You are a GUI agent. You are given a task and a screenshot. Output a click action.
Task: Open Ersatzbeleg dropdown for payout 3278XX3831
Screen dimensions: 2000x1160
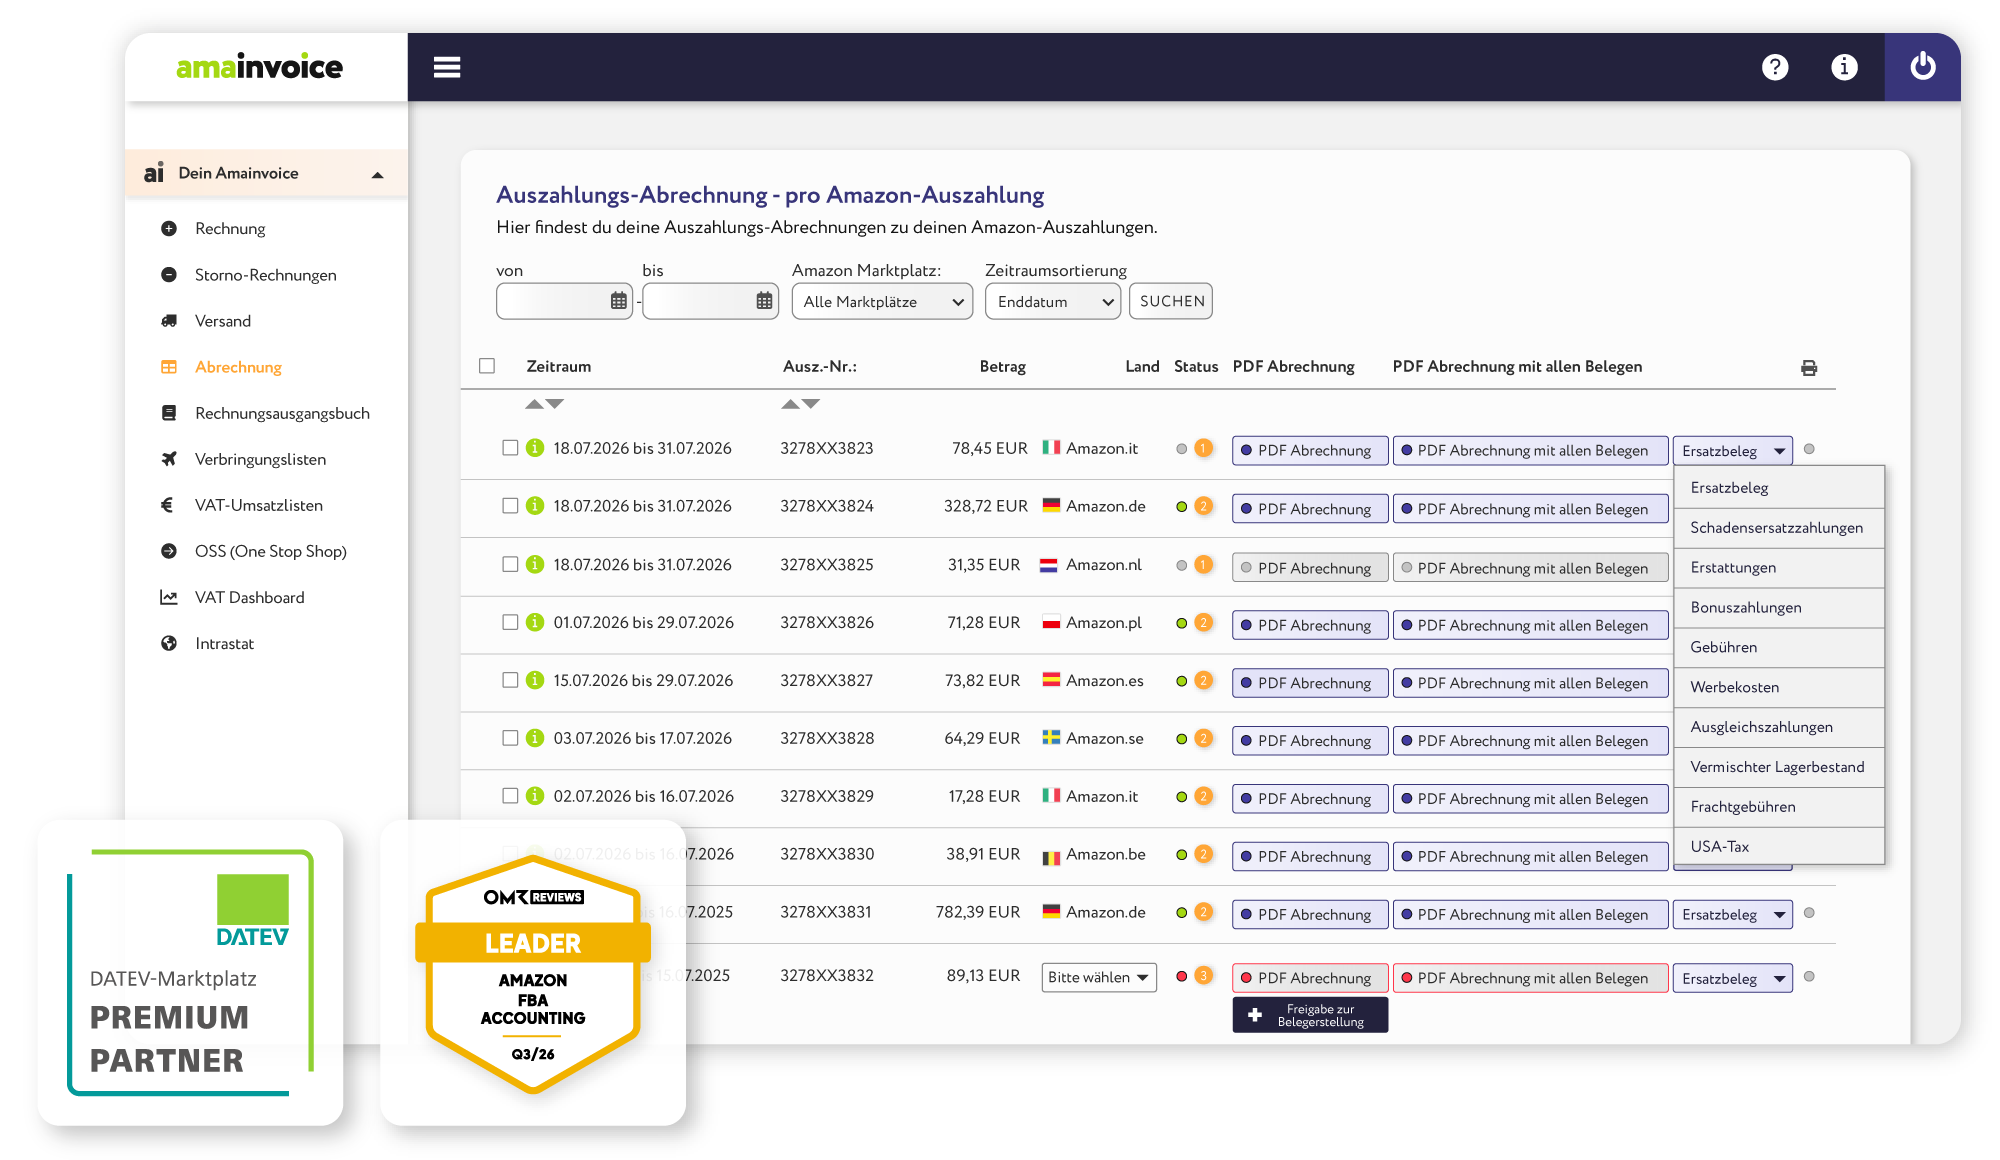1732,914
